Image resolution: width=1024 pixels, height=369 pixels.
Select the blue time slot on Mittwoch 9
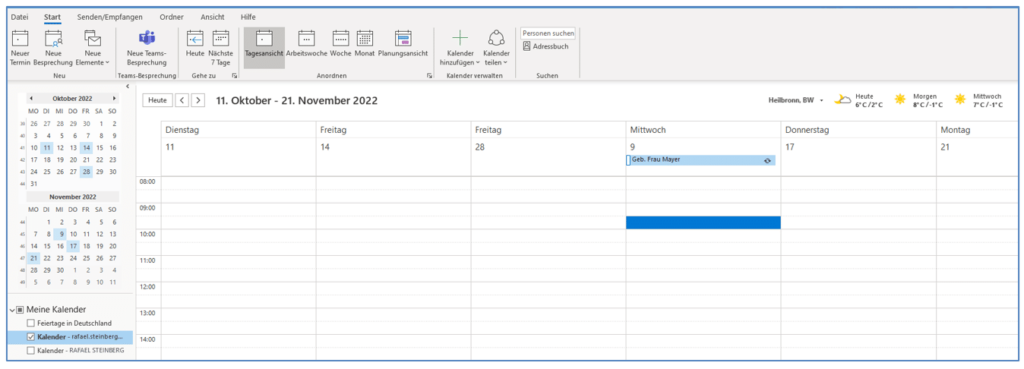click(x=703, y=223)
